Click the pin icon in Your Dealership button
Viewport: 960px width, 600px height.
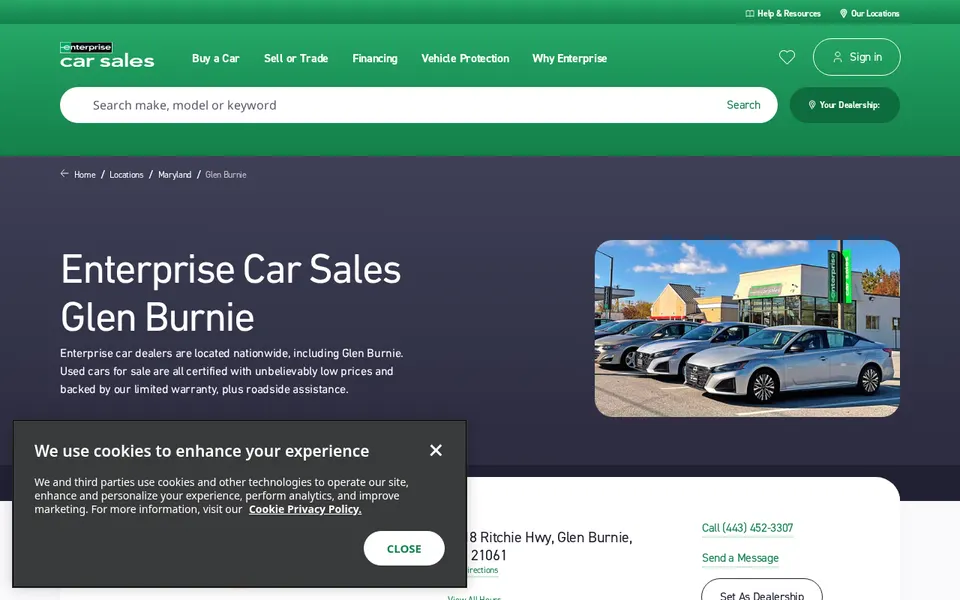click(812, 105)
